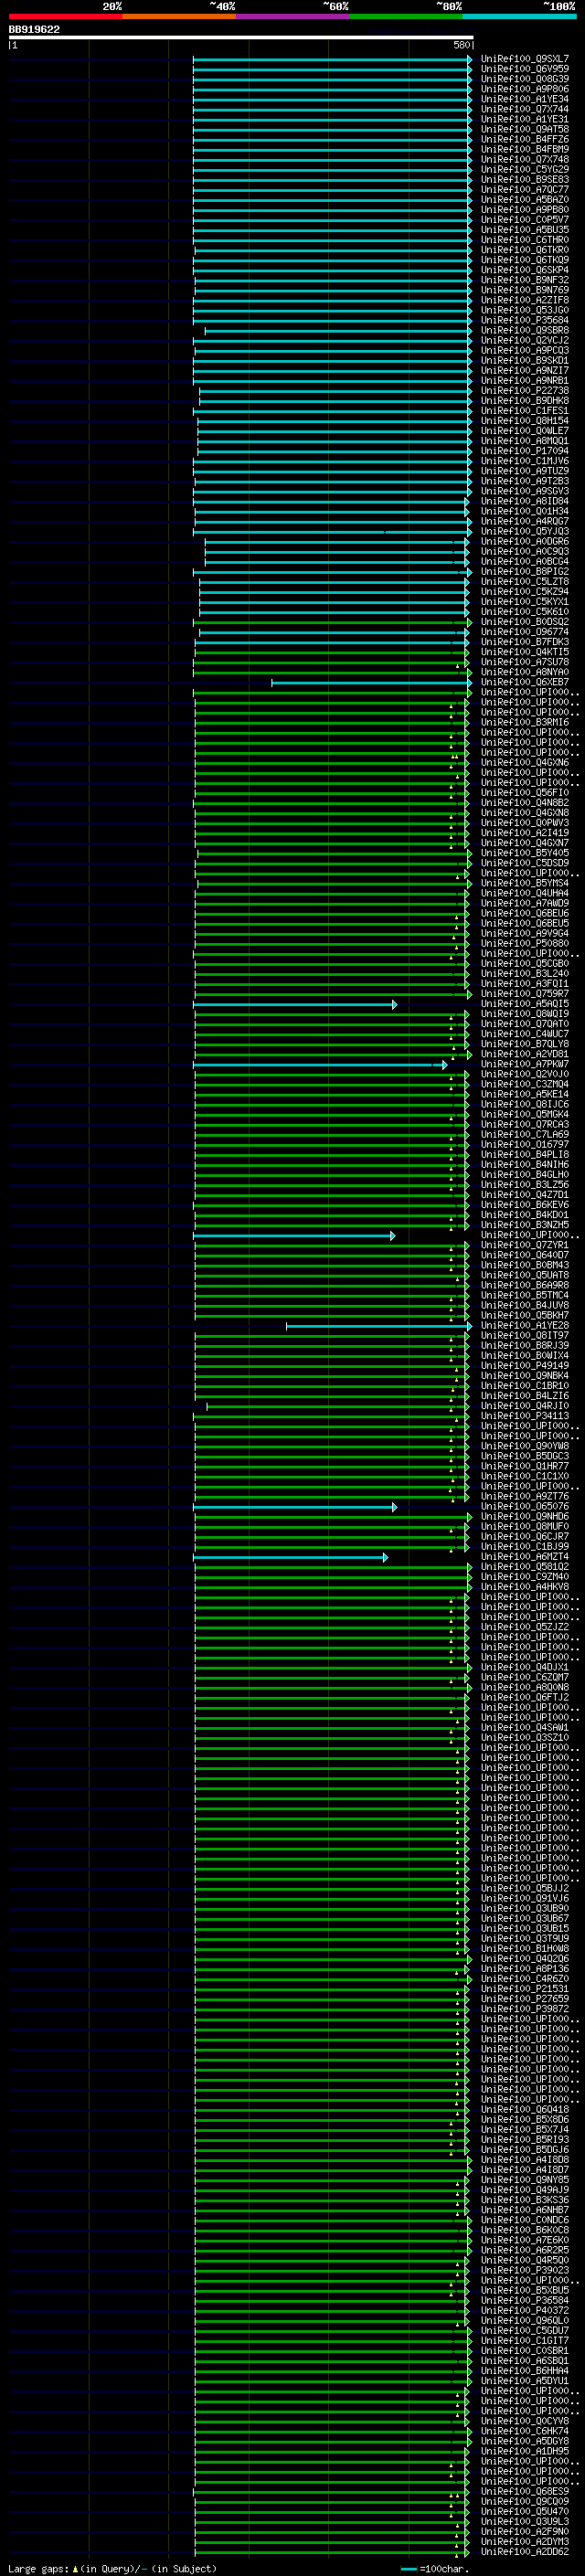585x2576 pixels.
Task: Open hit UniRef100_A6MZT4
Action: [x=524, y=1556]
